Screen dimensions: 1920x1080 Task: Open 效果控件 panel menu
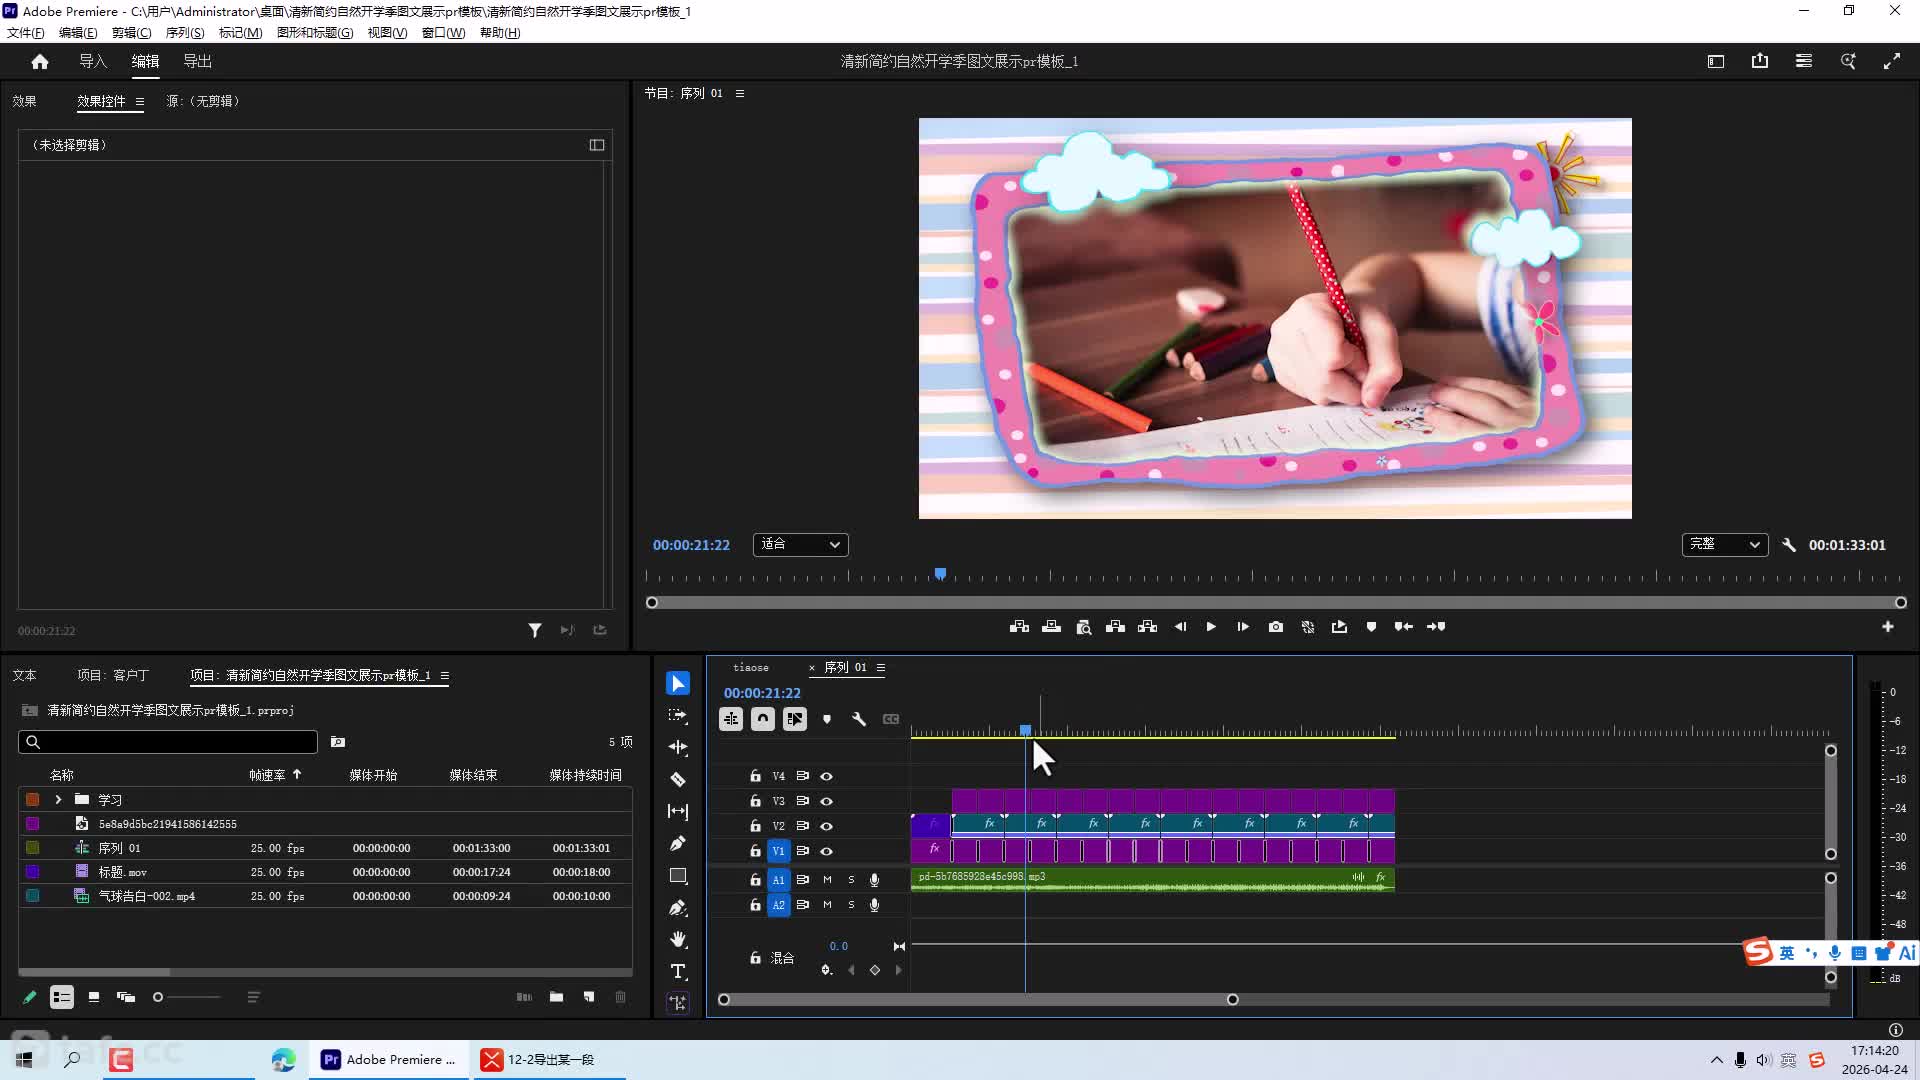[140, 101]
